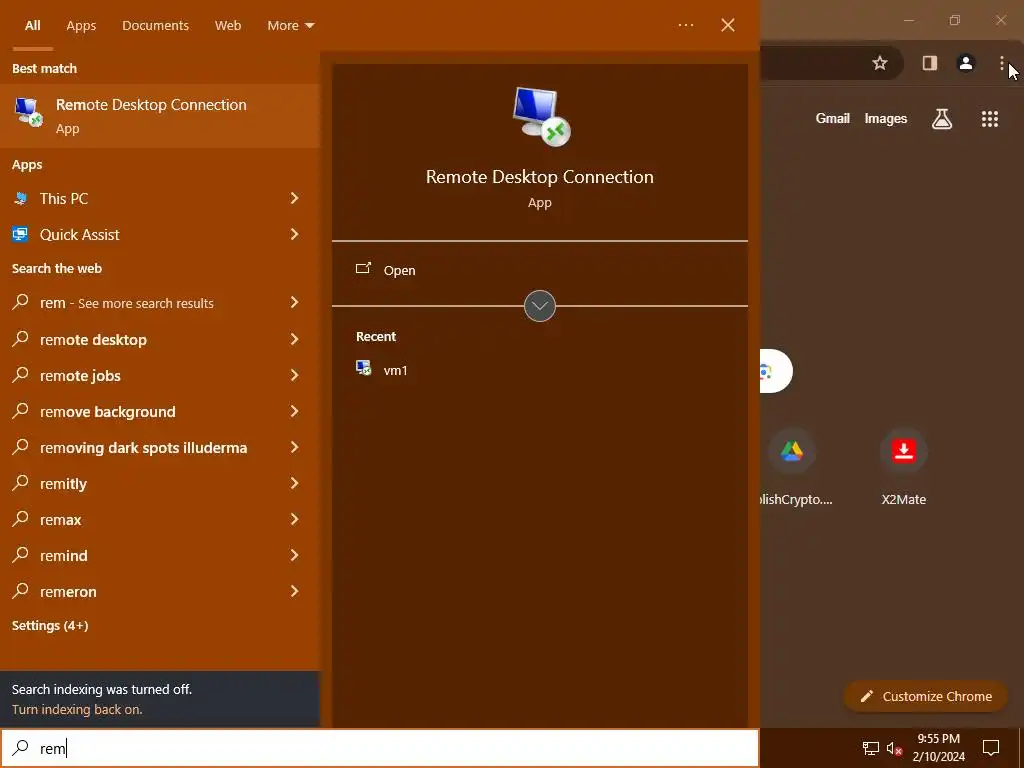Open Chrome side panel icon
Screen dimensions: 1024x768
point(929,63)
